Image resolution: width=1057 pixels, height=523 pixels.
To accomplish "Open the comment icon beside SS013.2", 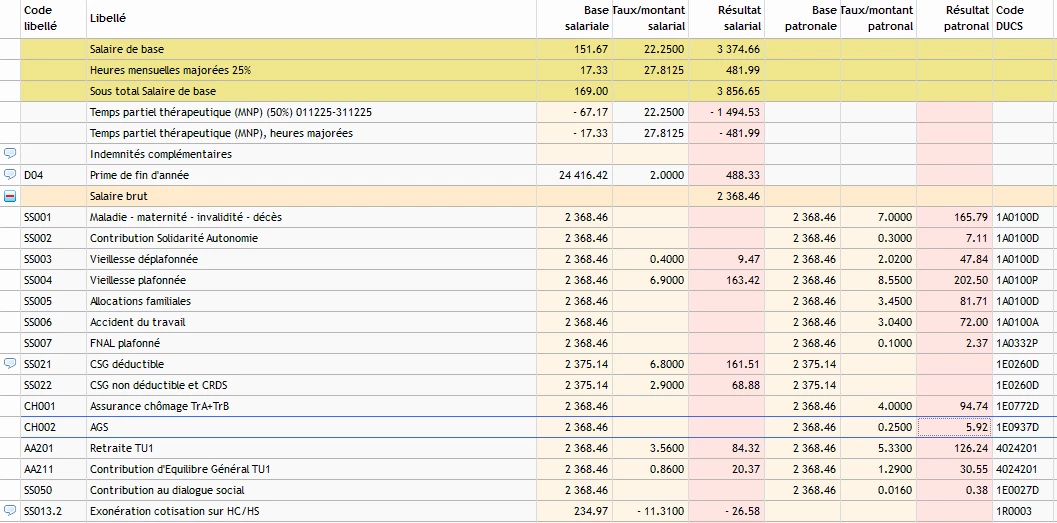I will tap(10, 511).
